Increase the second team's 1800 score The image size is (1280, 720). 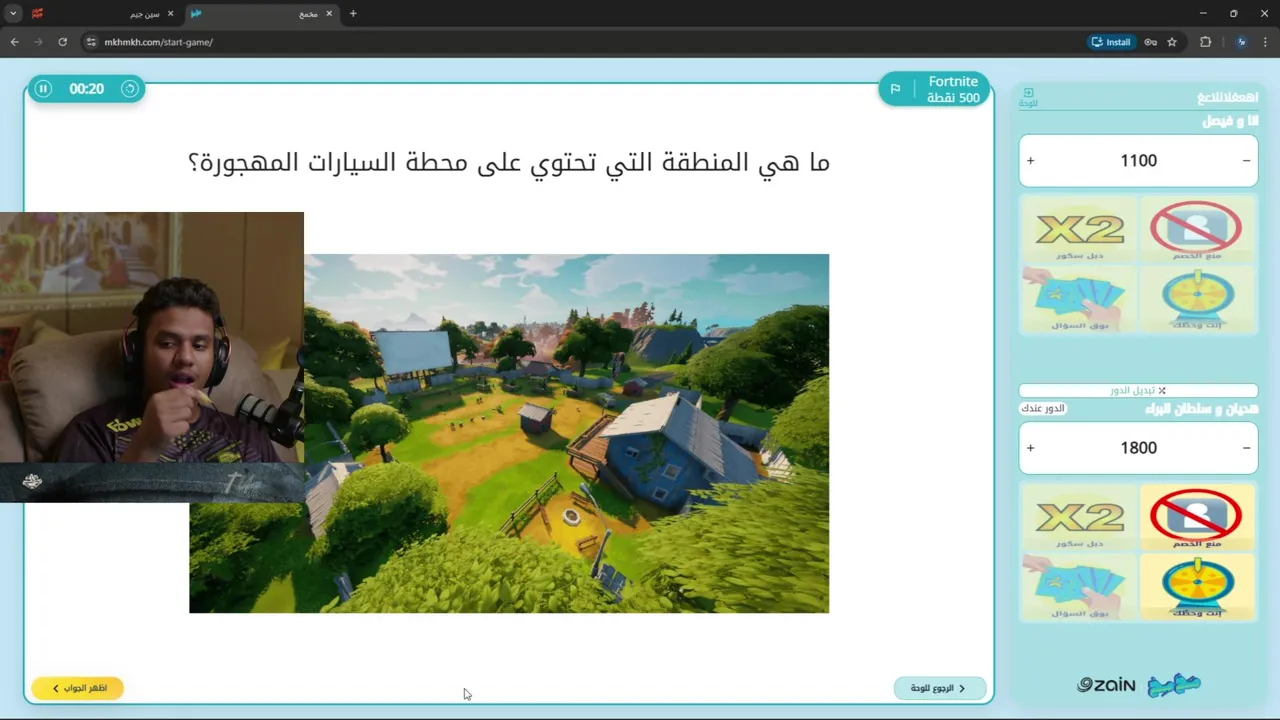point(1031,448)
